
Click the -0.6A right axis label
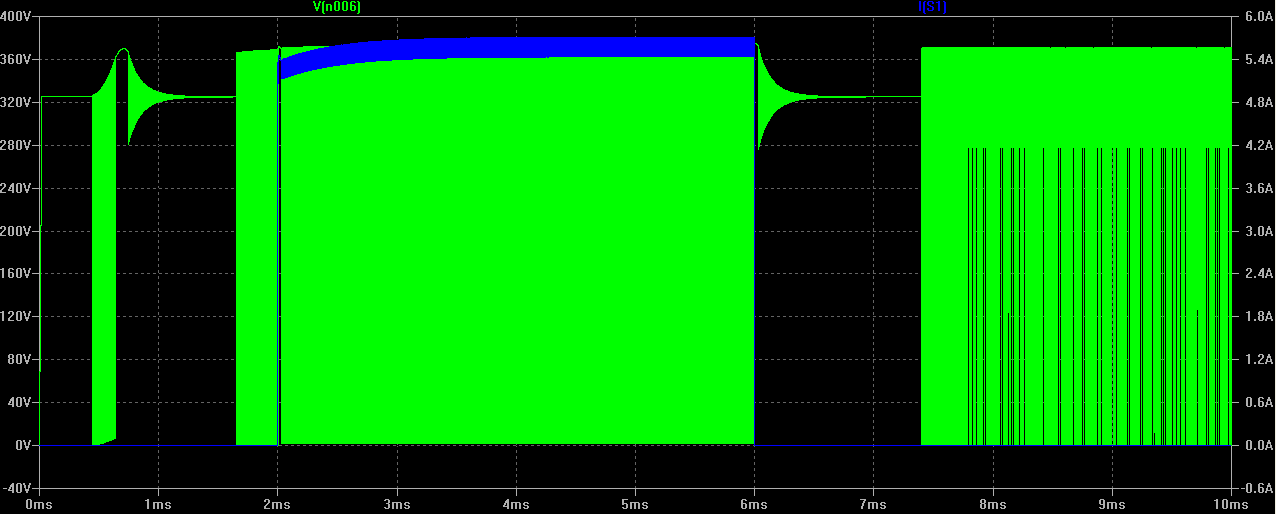click(x=1256, y=487)
